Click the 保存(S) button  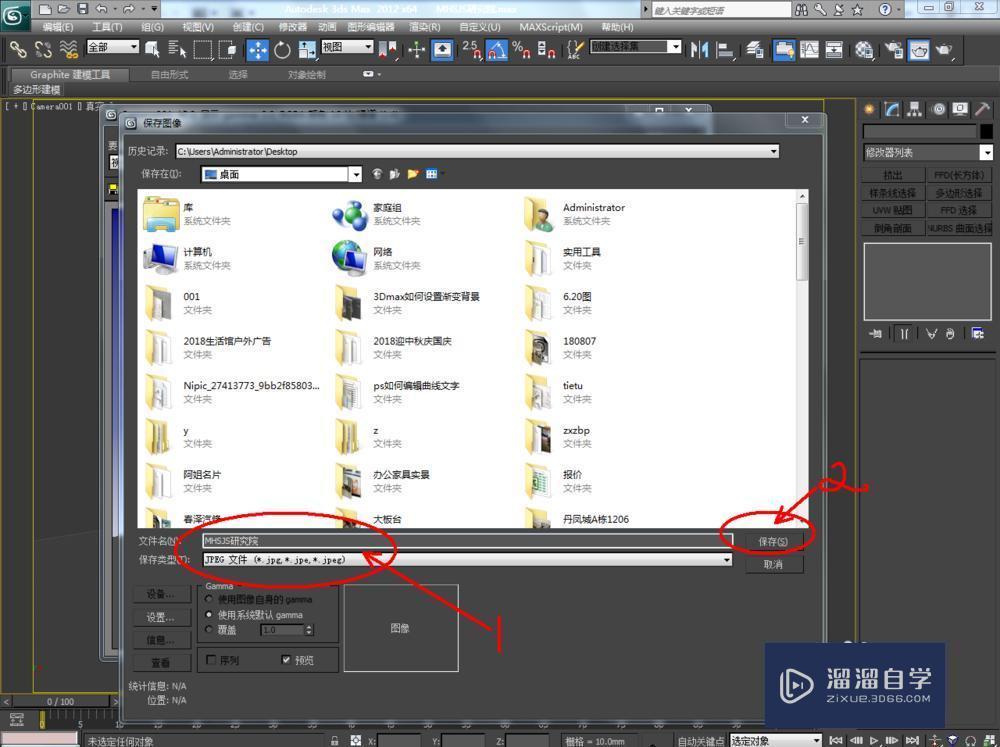click(773, 540)
